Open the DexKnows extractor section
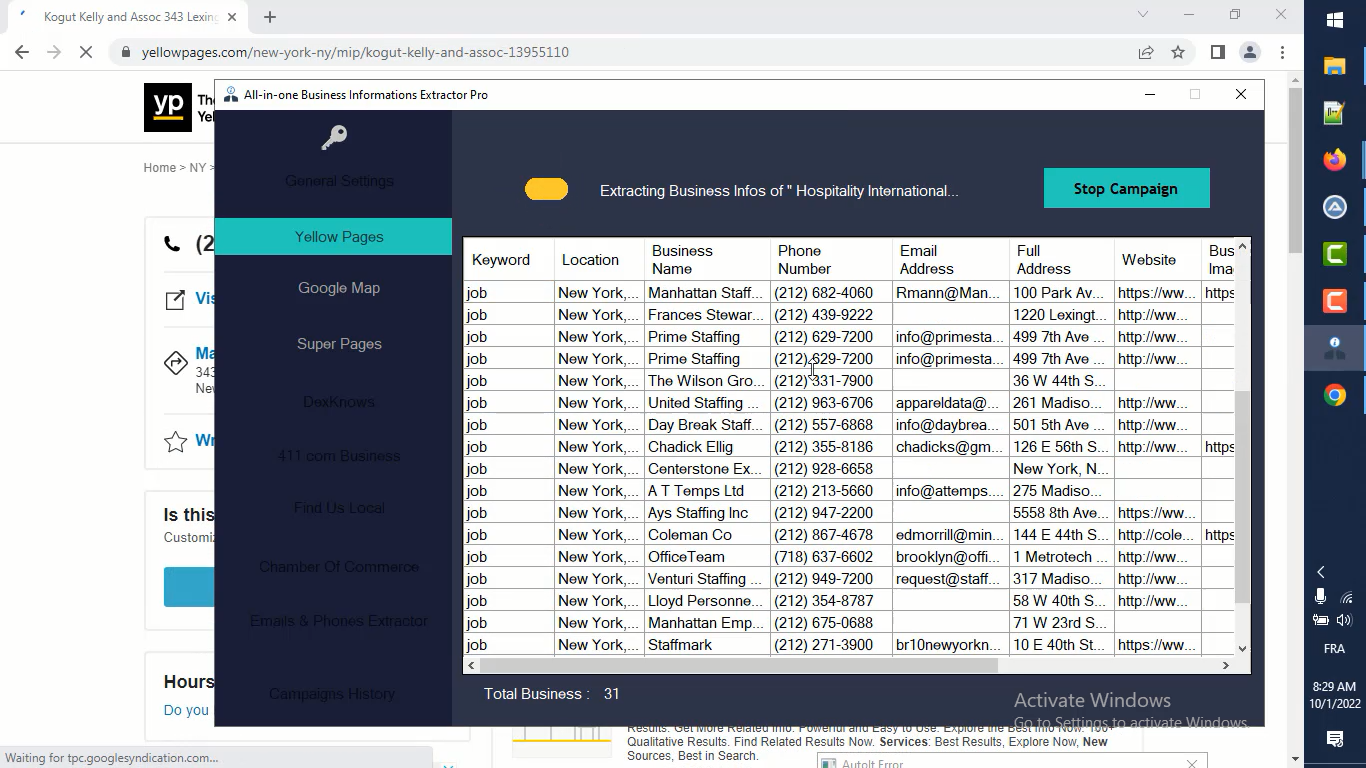This screenshot has width=1366, height=768. point(339,401)
